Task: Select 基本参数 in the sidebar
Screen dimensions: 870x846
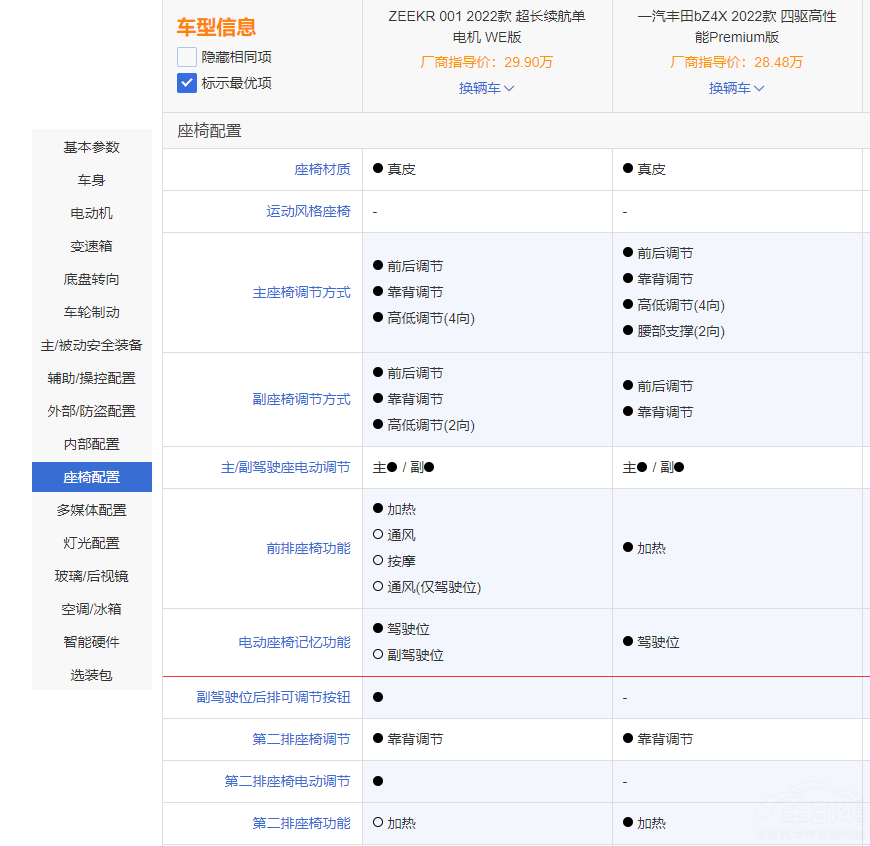Action: tap(92, 147)
